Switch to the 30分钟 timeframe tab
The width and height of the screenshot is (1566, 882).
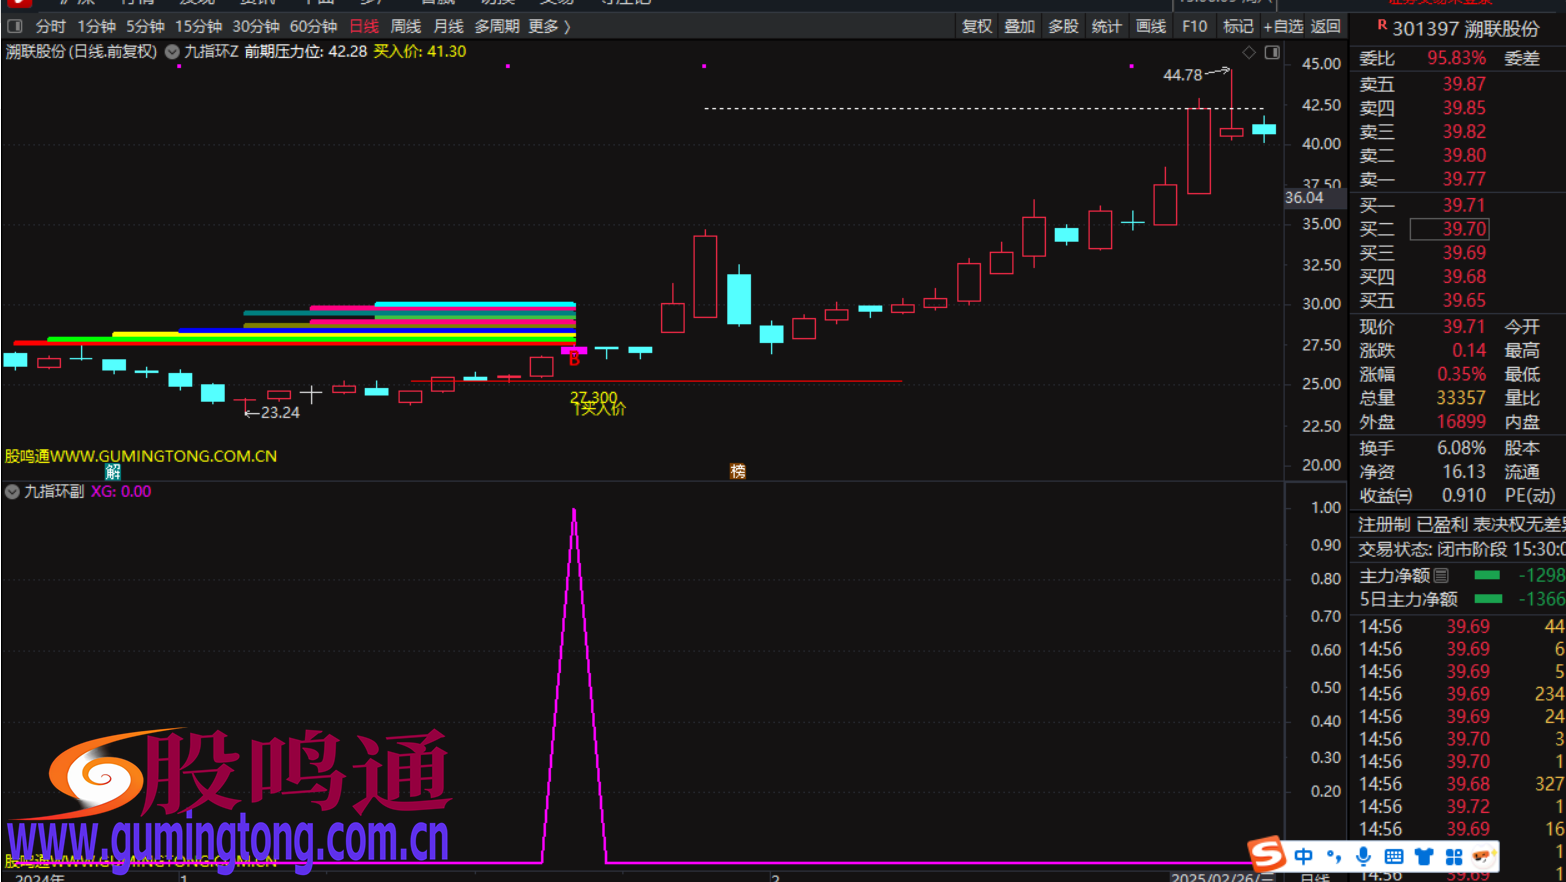256,26
